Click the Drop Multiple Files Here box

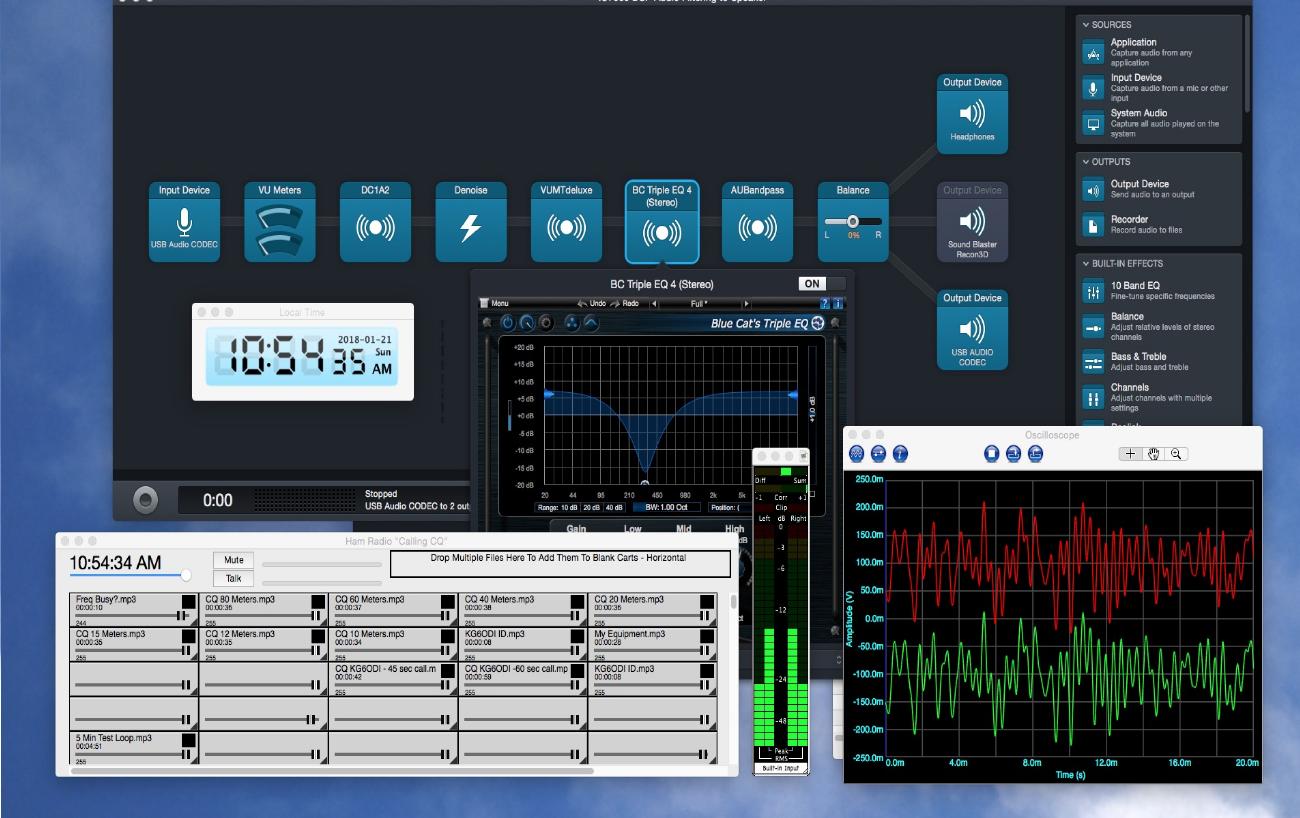[558, 564]
